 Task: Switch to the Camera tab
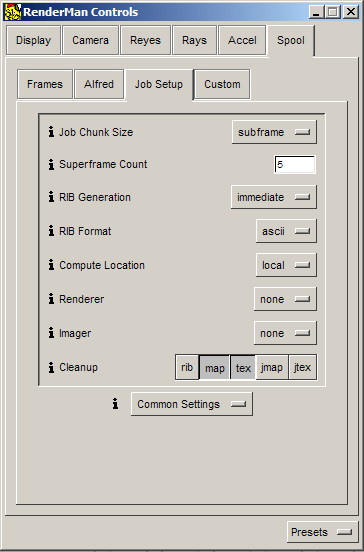pos(90,40)
